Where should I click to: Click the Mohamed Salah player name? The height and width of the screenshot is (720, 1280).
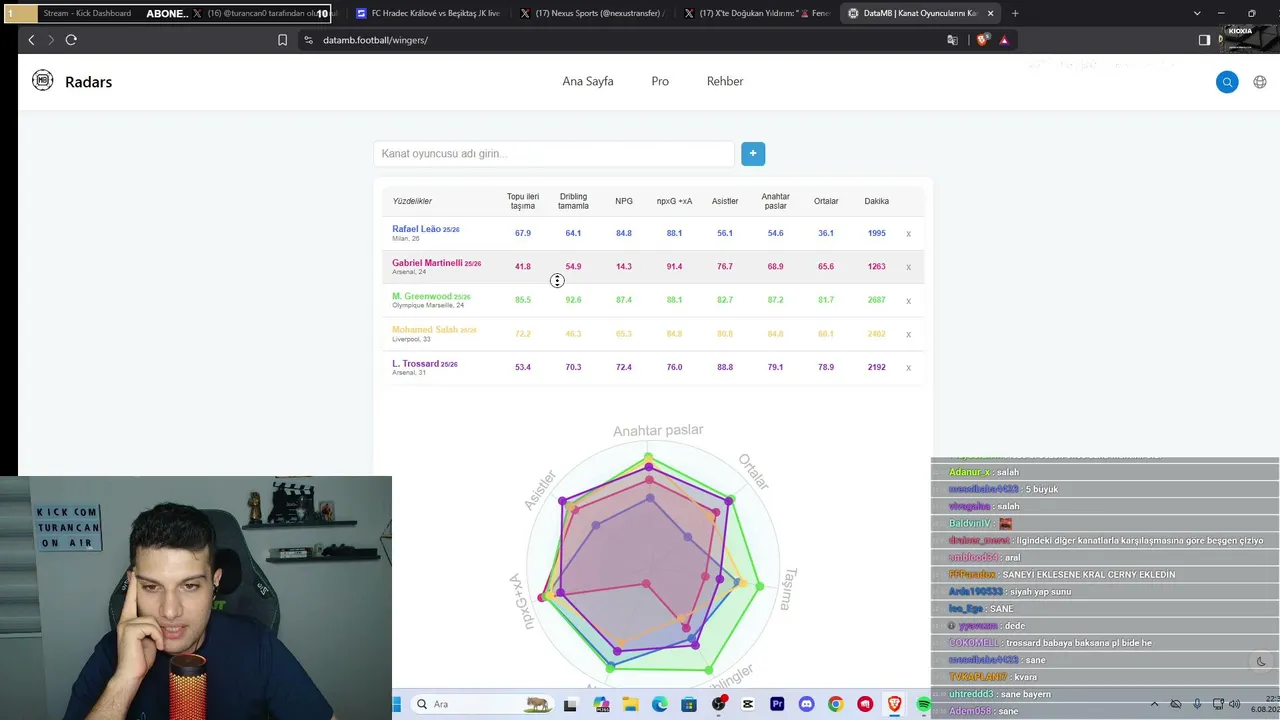[x=425, y=329]
